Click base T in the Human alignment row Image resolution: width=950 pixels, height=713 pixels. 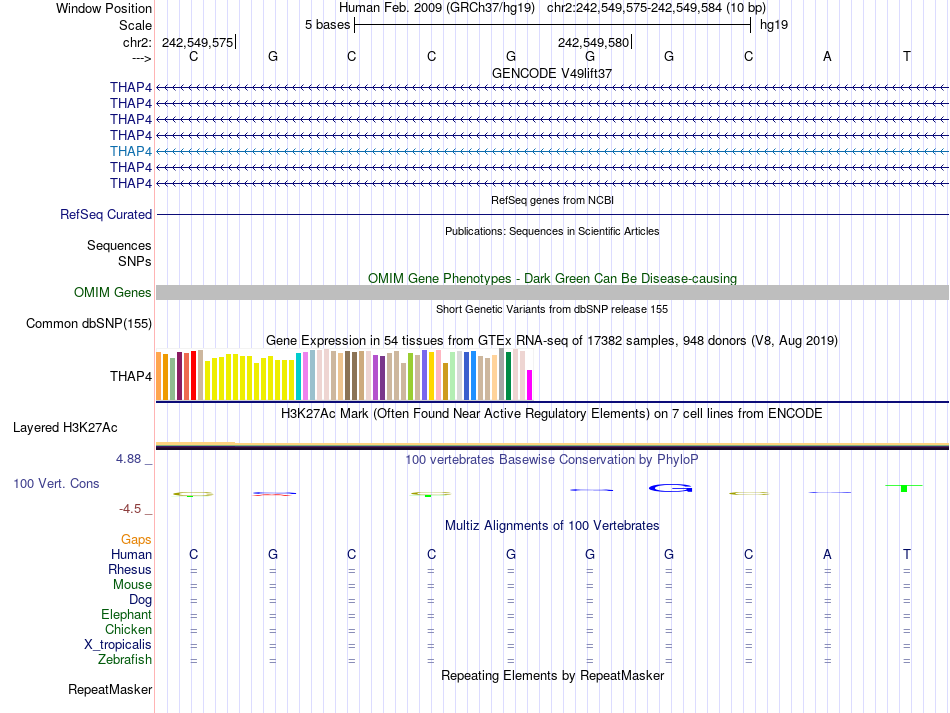pos(907,554)
